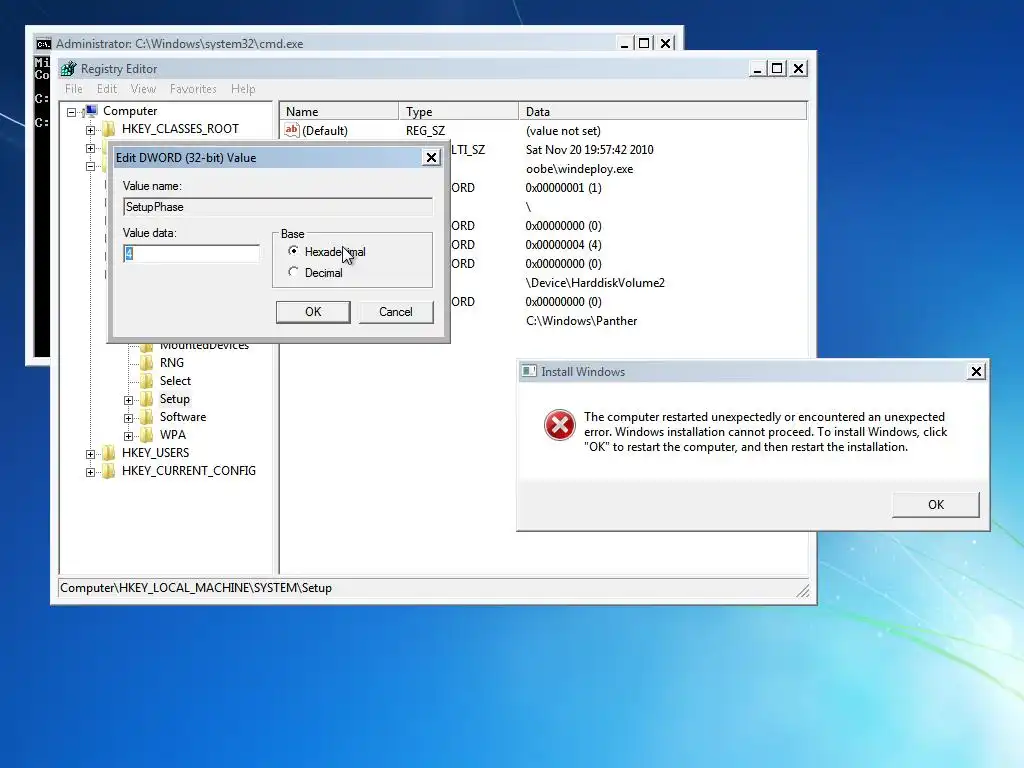Click the HKEY_CLASSES_ROOT folder icon
This screenshot has width=1024, height=768.
pos(108,129)
